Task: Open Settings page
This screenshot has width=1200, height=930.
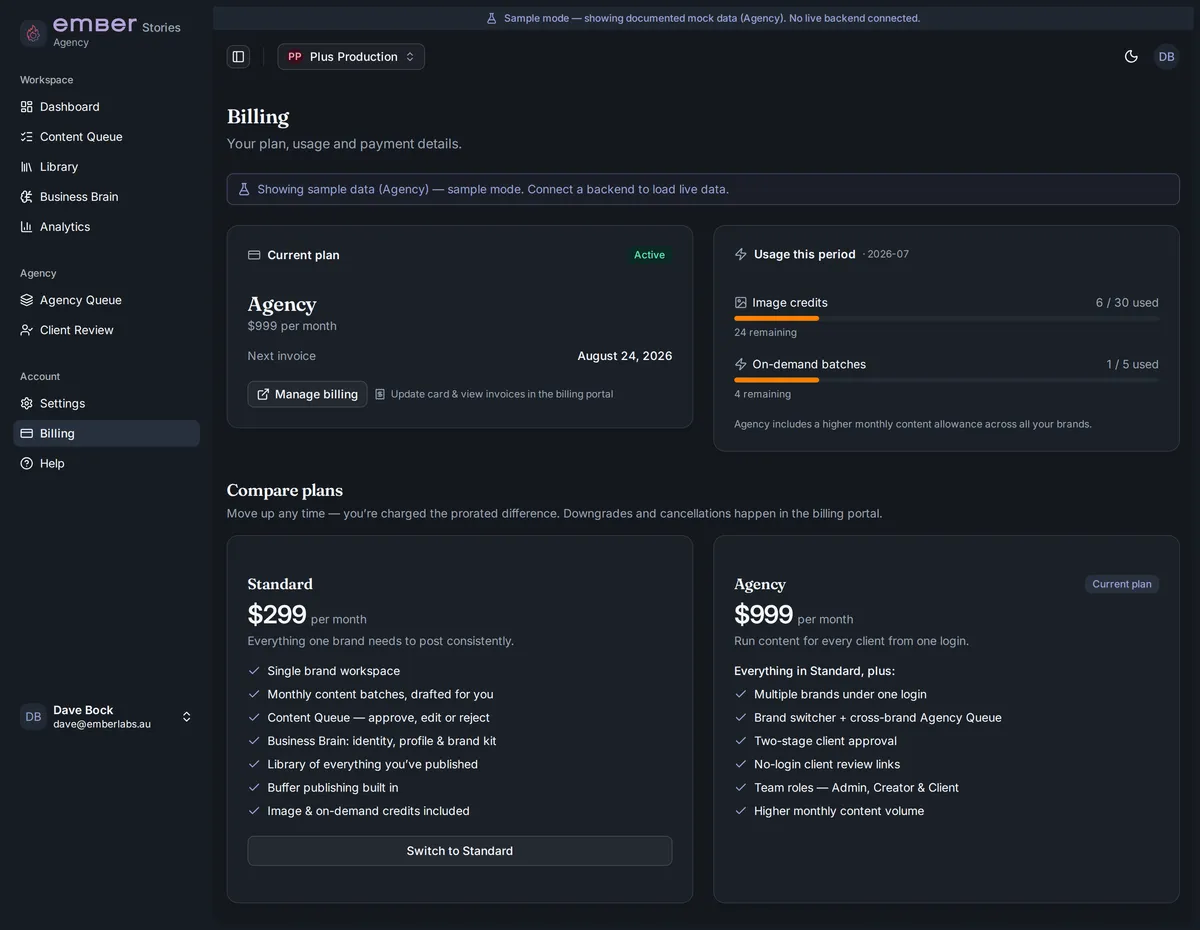Action: (106, 403)
